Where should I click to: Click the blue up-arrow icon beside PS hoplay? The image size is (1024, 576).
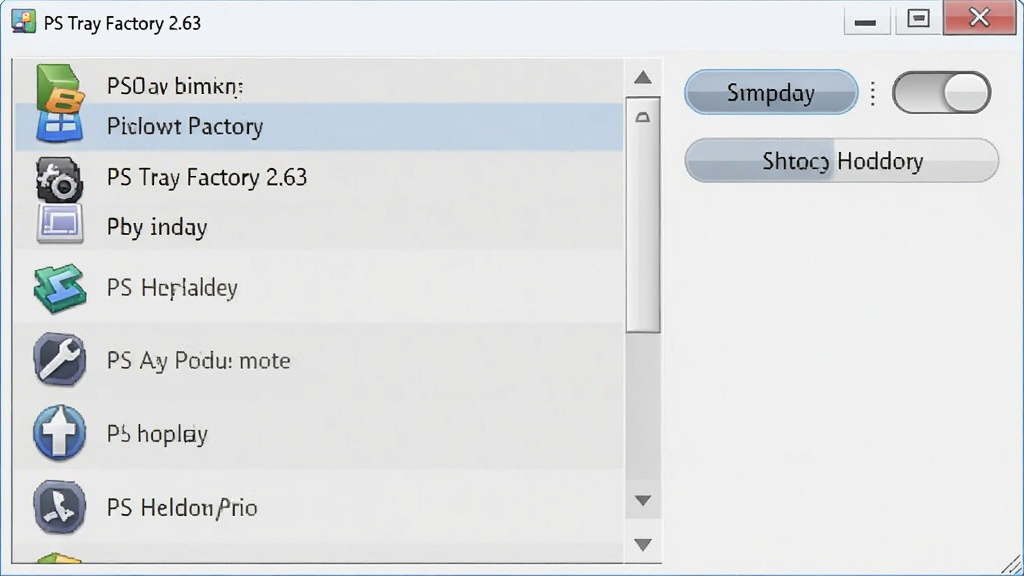59,432
